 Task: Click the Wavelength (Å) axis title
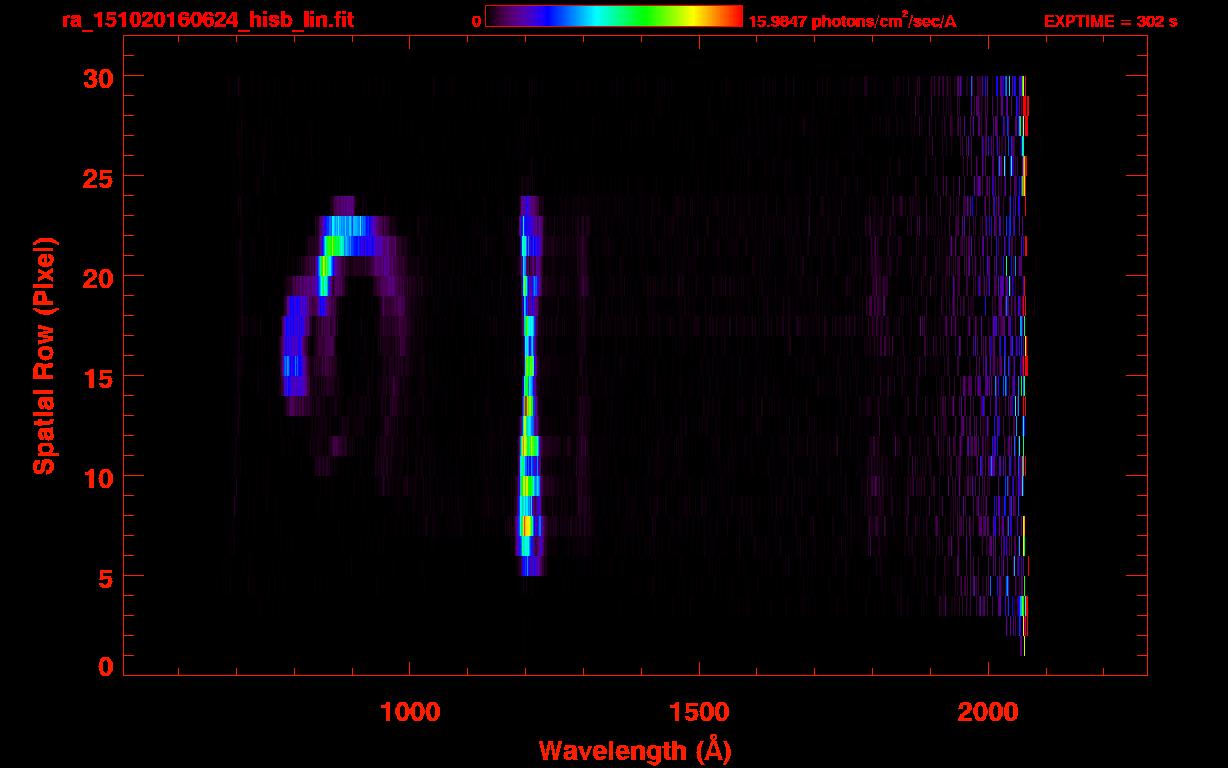coord(635,750)
